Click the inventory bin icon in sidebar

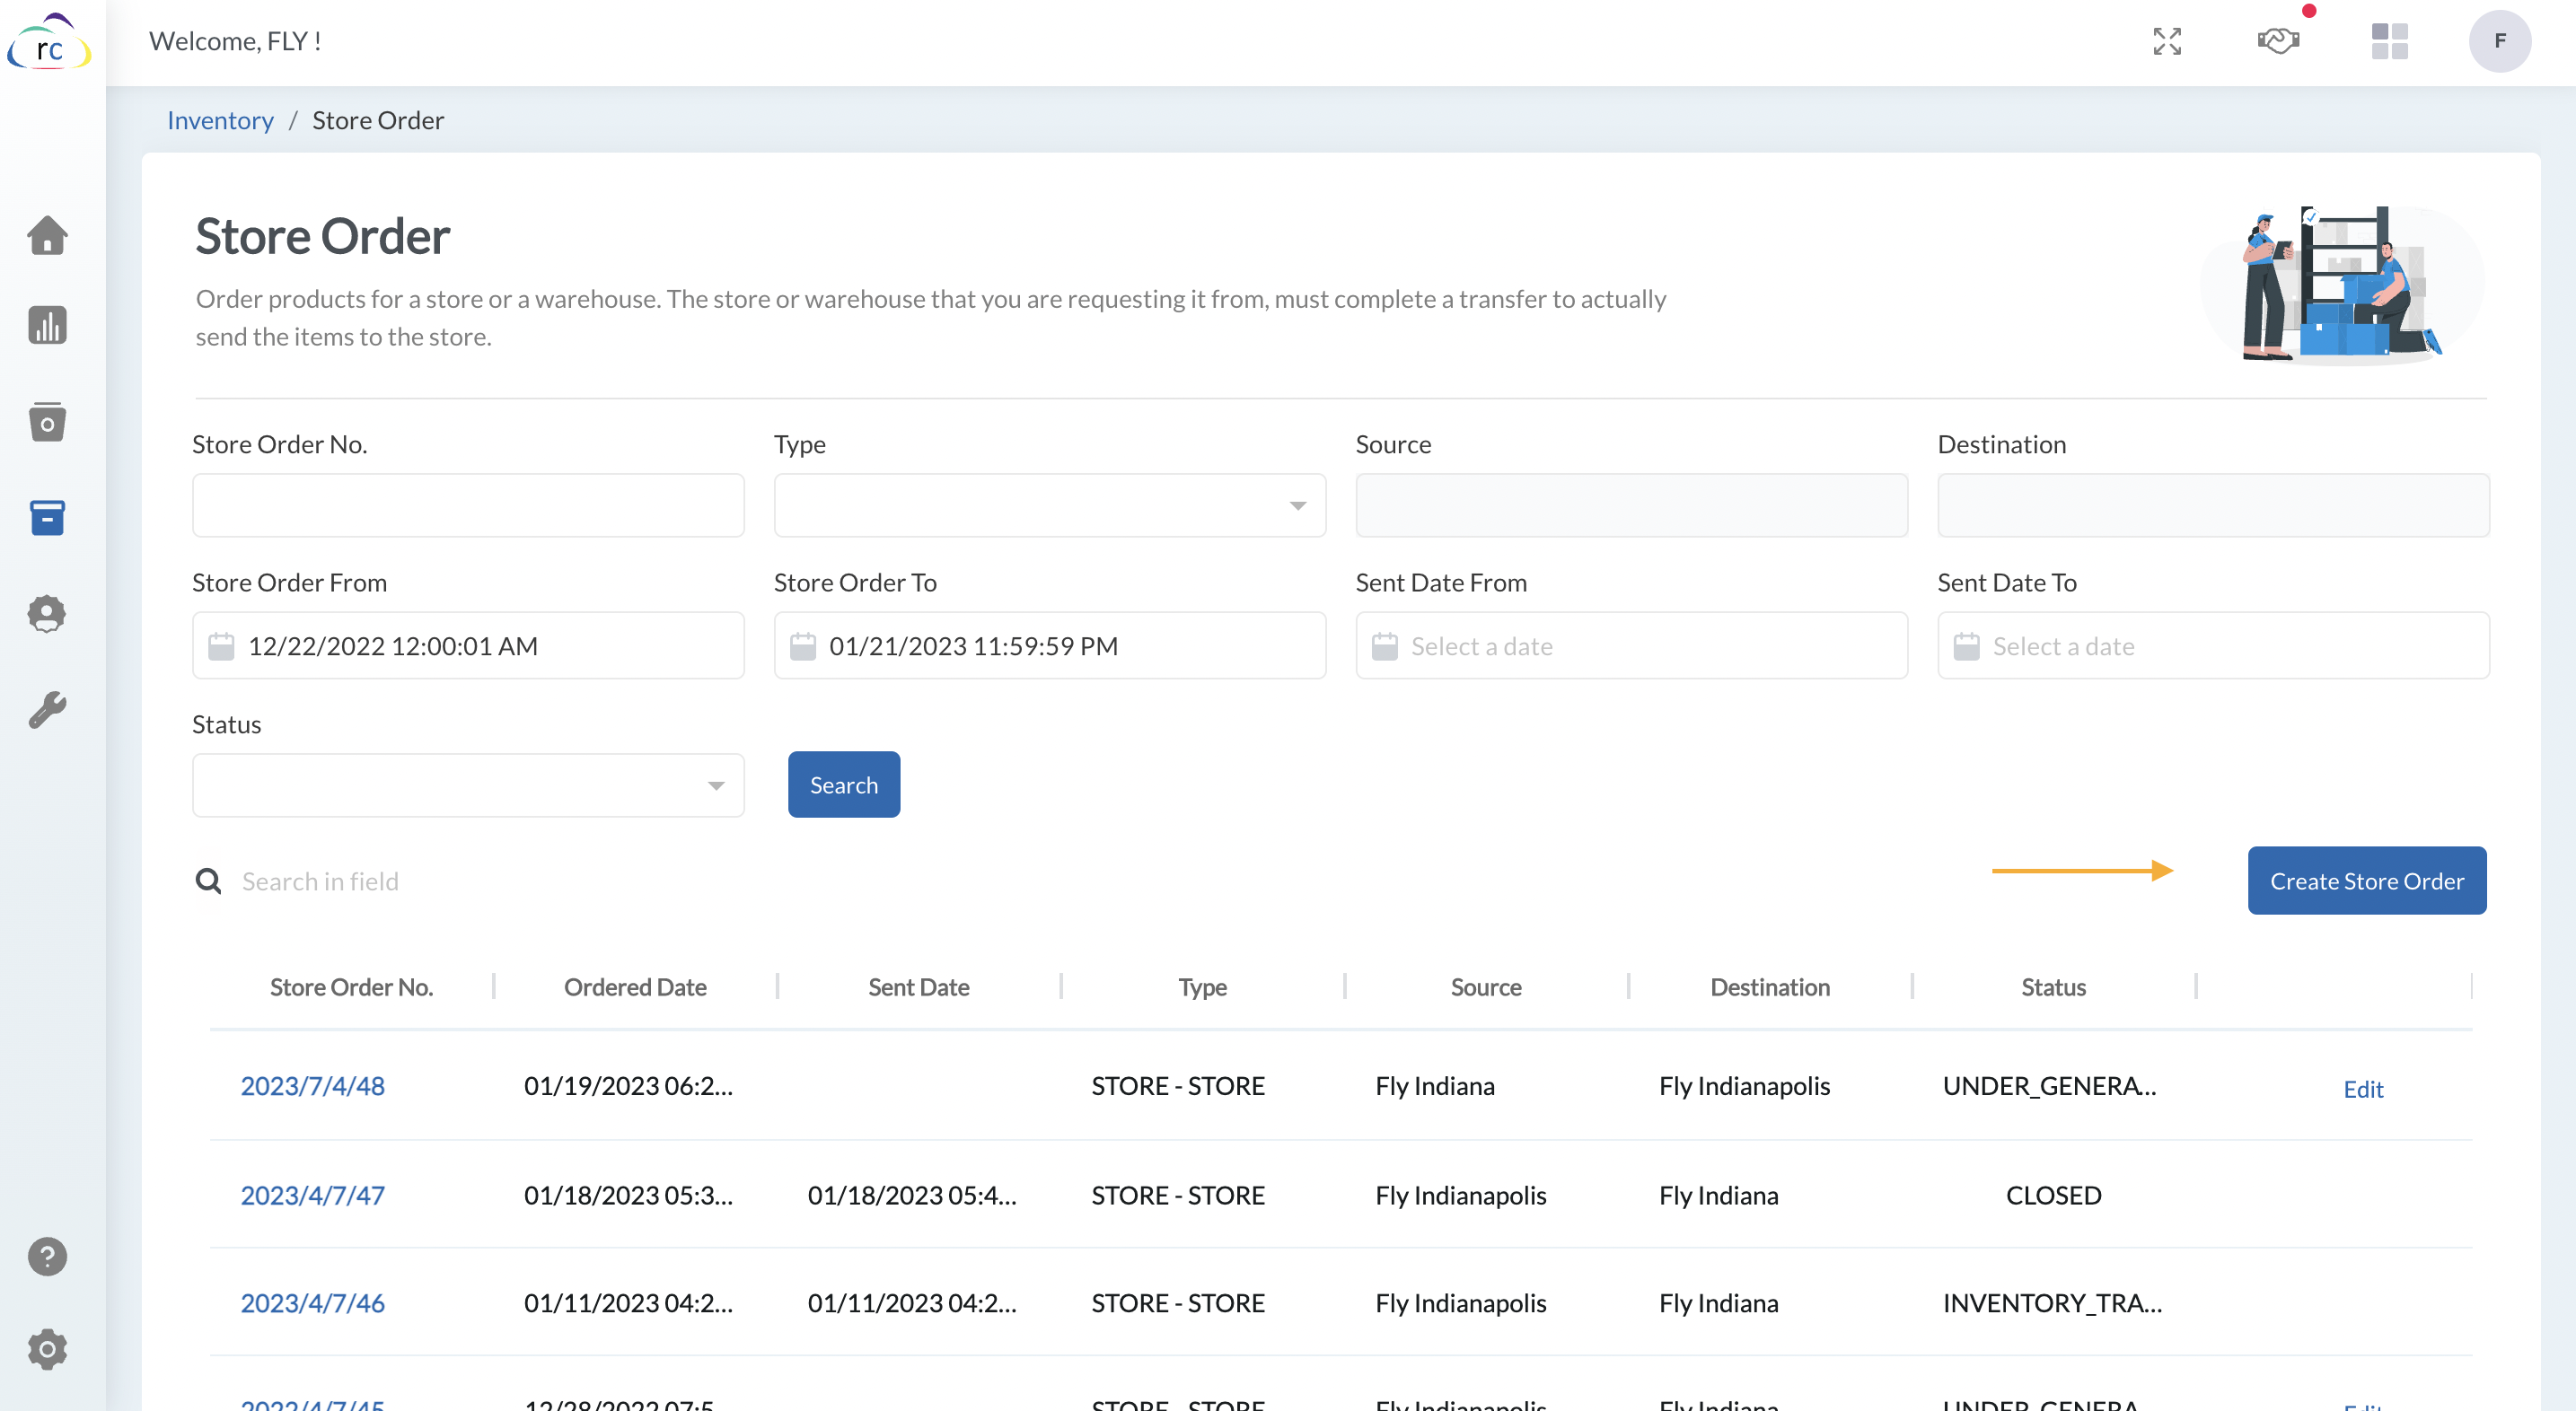point(46,421)
